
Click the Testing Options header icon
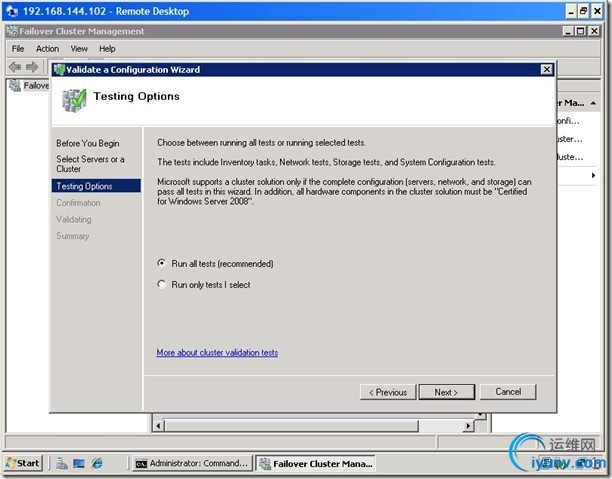[74, 100]
